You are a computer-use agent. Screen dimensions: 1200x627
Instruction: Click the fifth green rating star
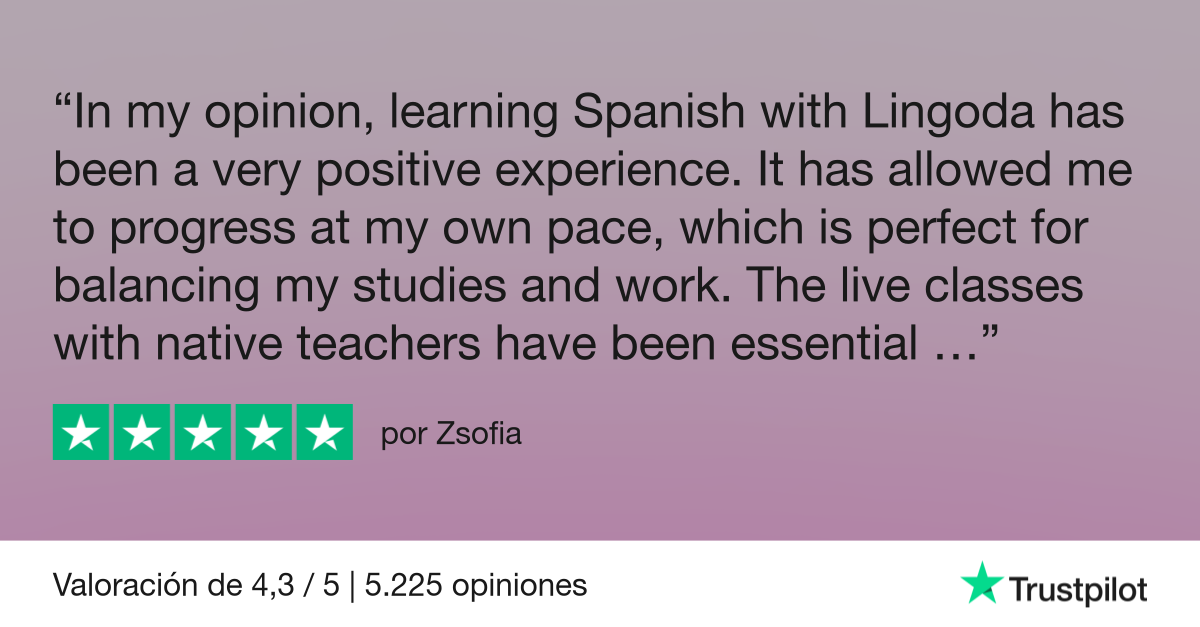point(324,432)
